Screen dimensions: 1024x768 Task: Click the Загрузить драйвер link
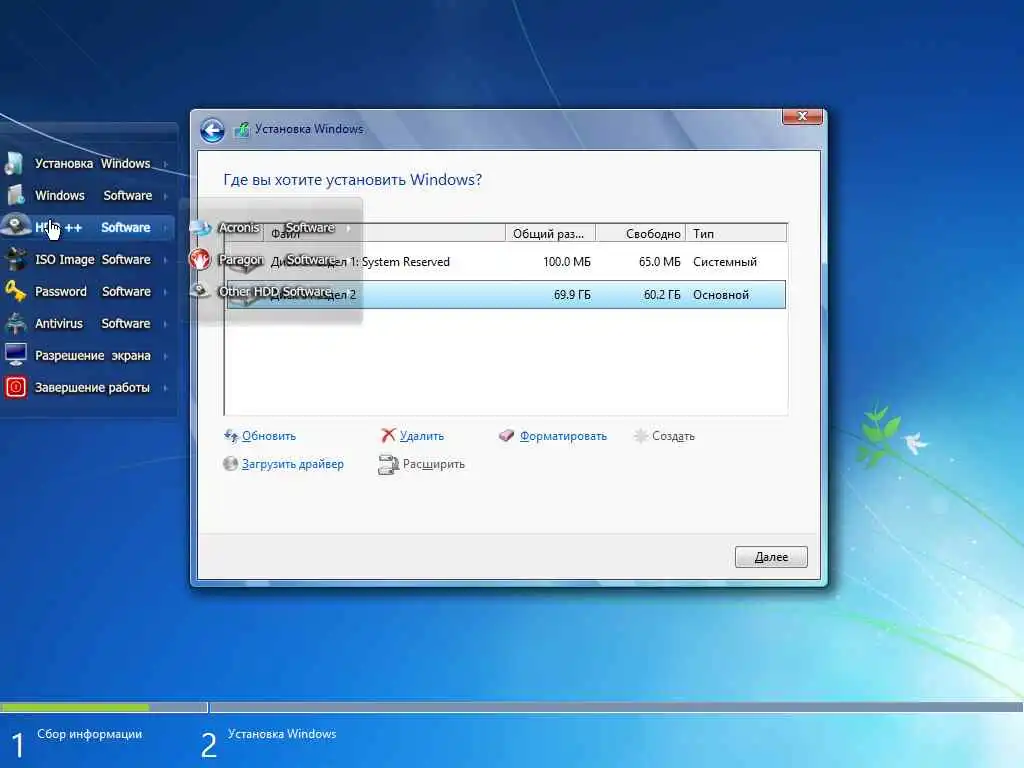point(293,464)
